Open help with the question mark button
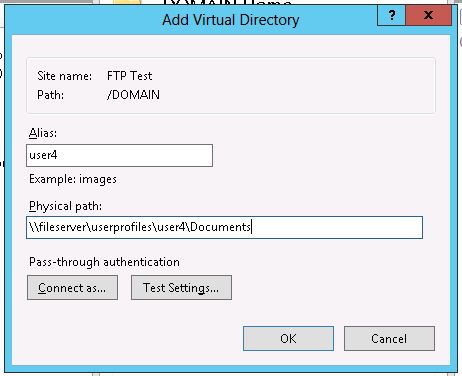Screen dimensions: 462x376 coord(392,15)
